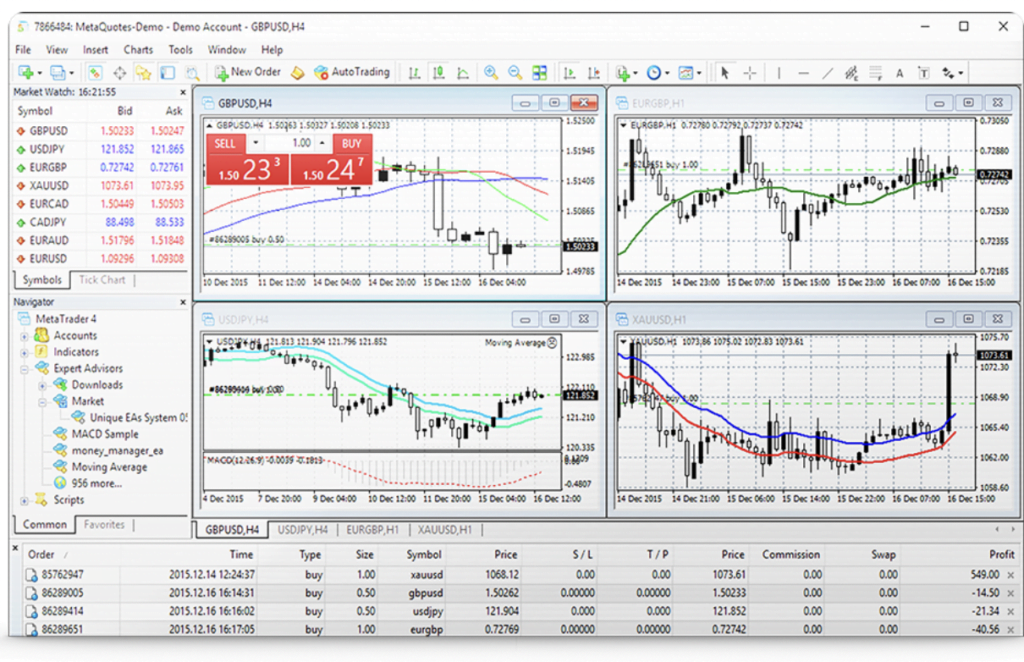Click the New Order button

[248, 72]
